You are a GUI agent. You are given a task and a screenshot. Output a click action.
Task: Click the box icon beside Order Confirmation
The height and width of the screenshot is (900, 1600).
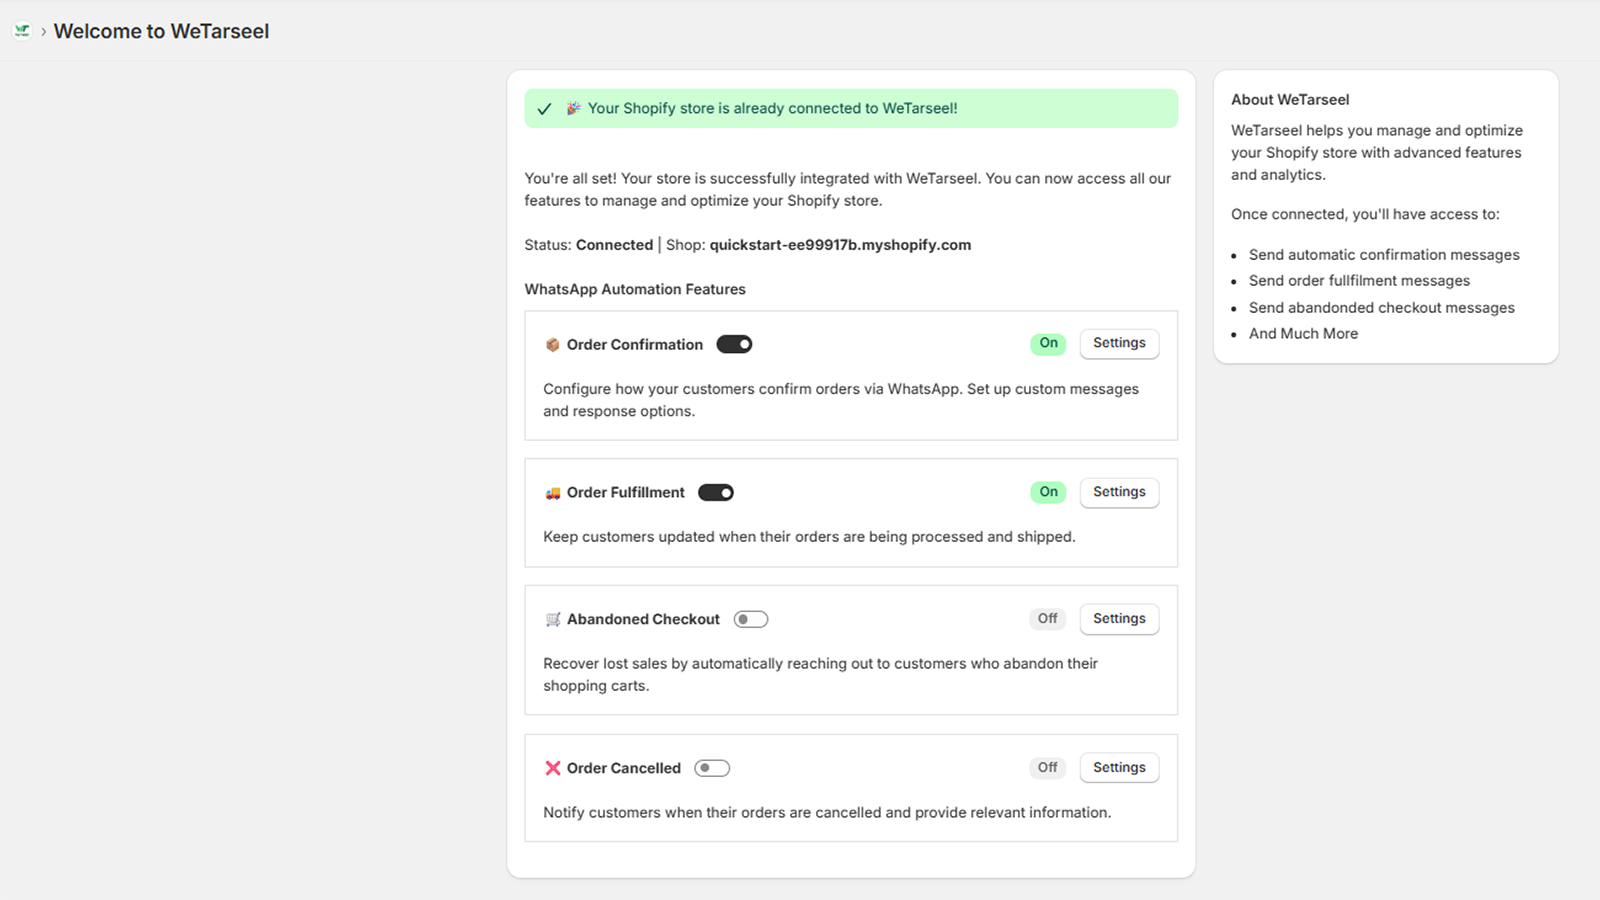(552, 345)
